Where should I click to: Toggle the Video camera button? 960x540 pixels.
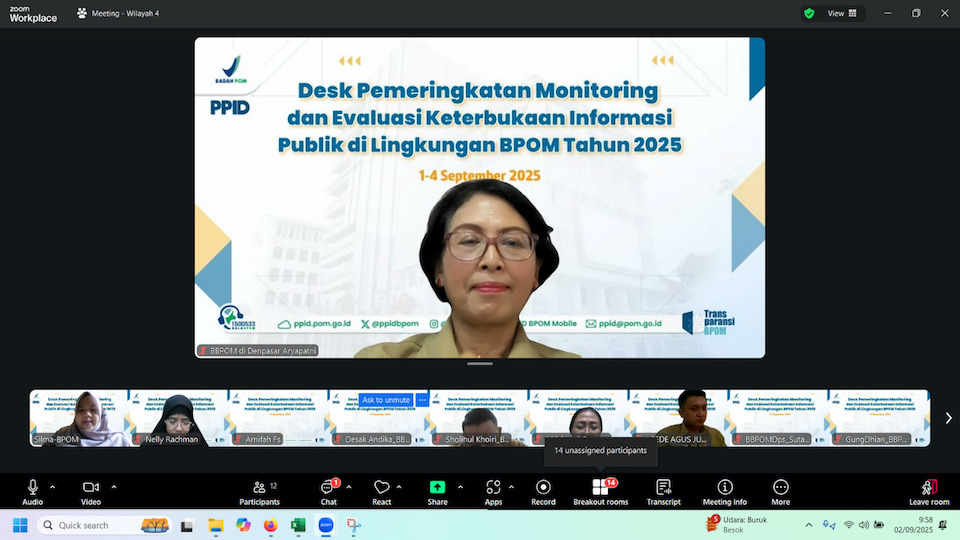(x=91, y=492)
